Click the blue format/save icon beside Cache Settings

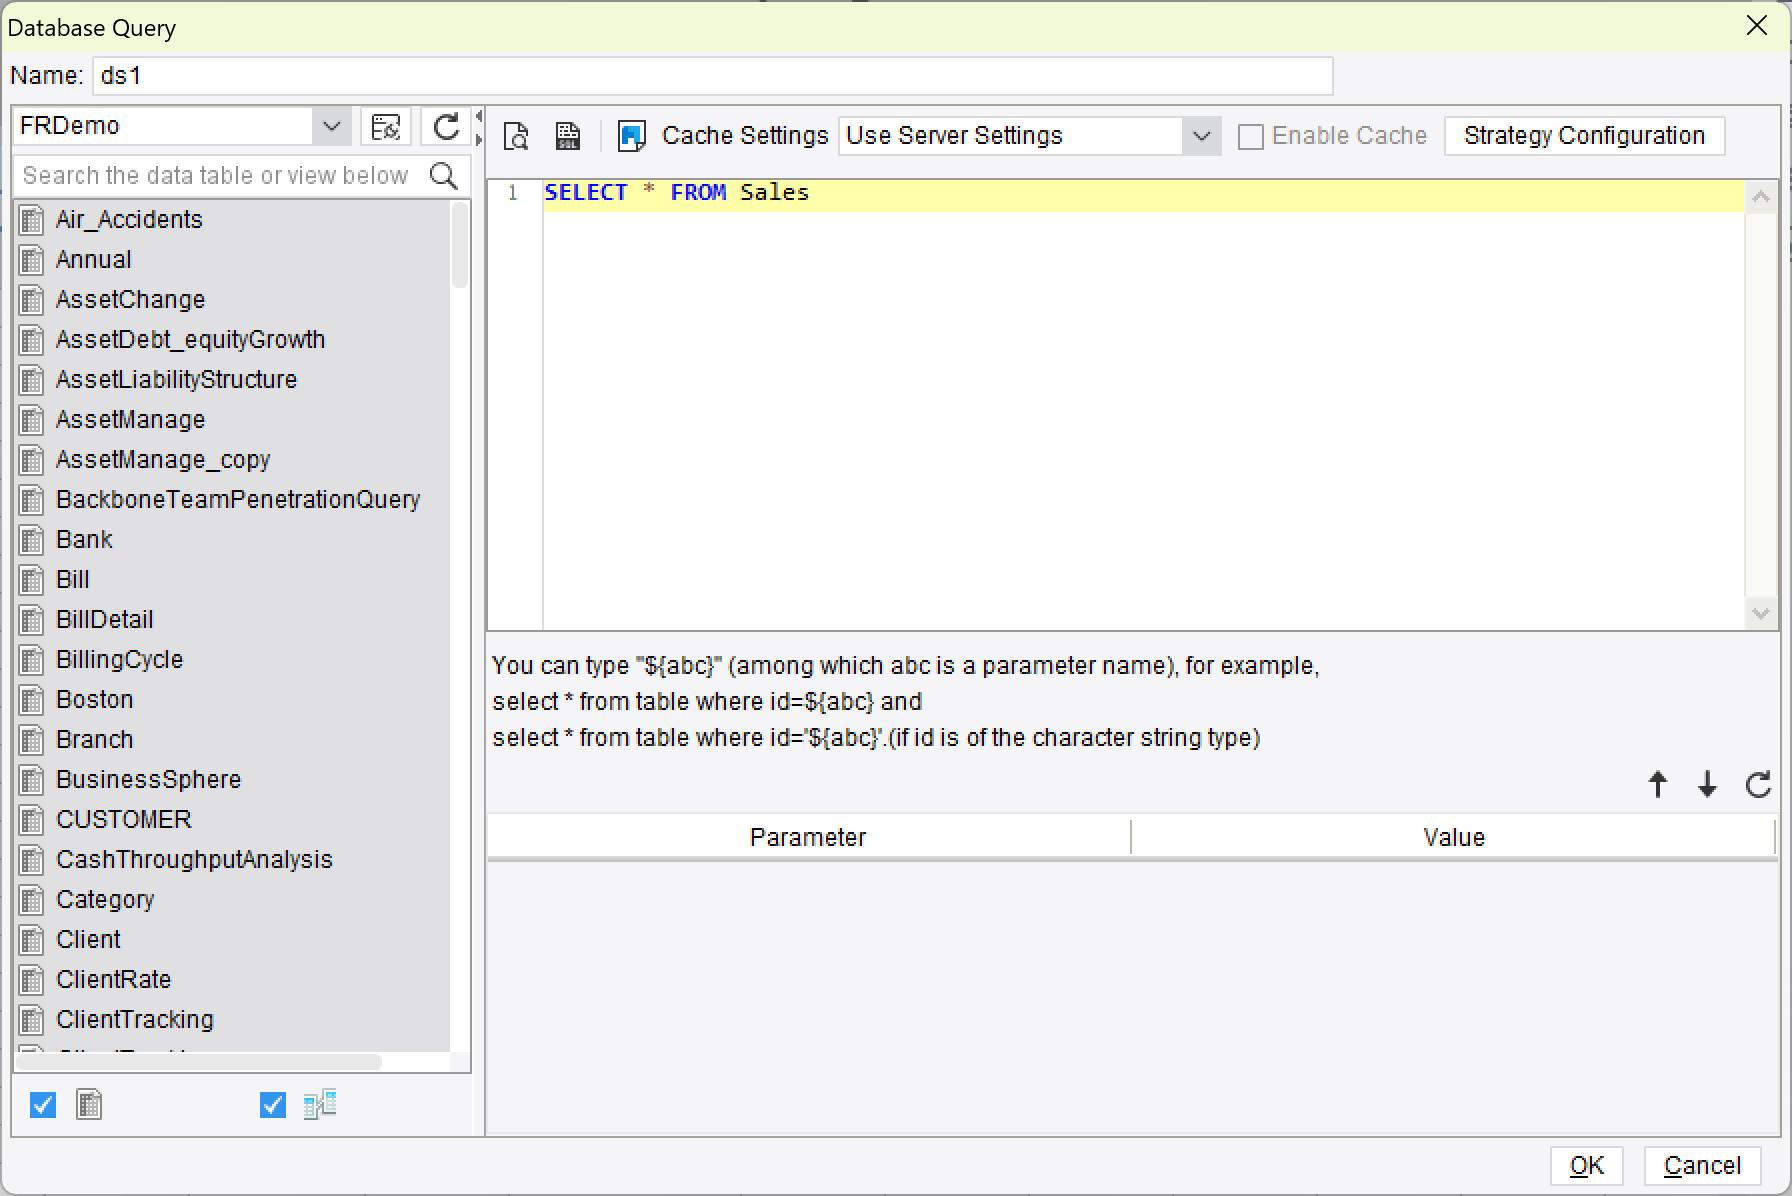630,135
